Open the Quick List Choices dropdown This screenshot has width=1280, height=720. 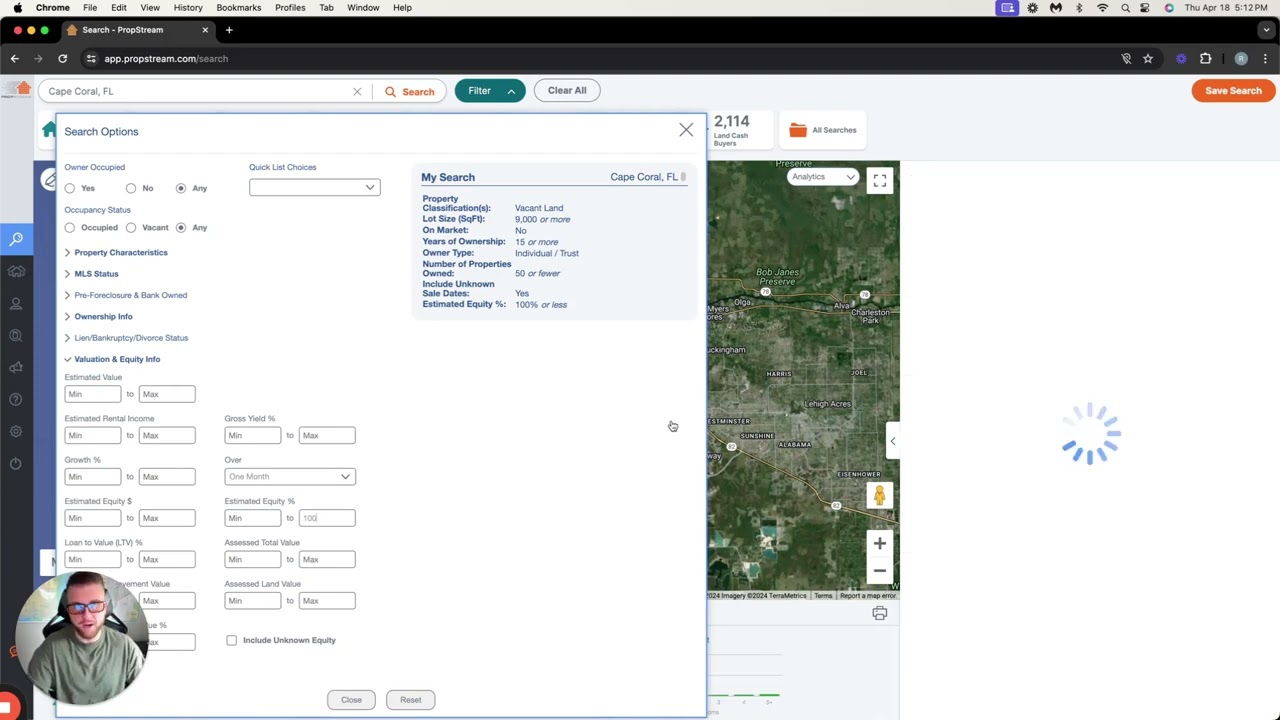tap(314, 188)
